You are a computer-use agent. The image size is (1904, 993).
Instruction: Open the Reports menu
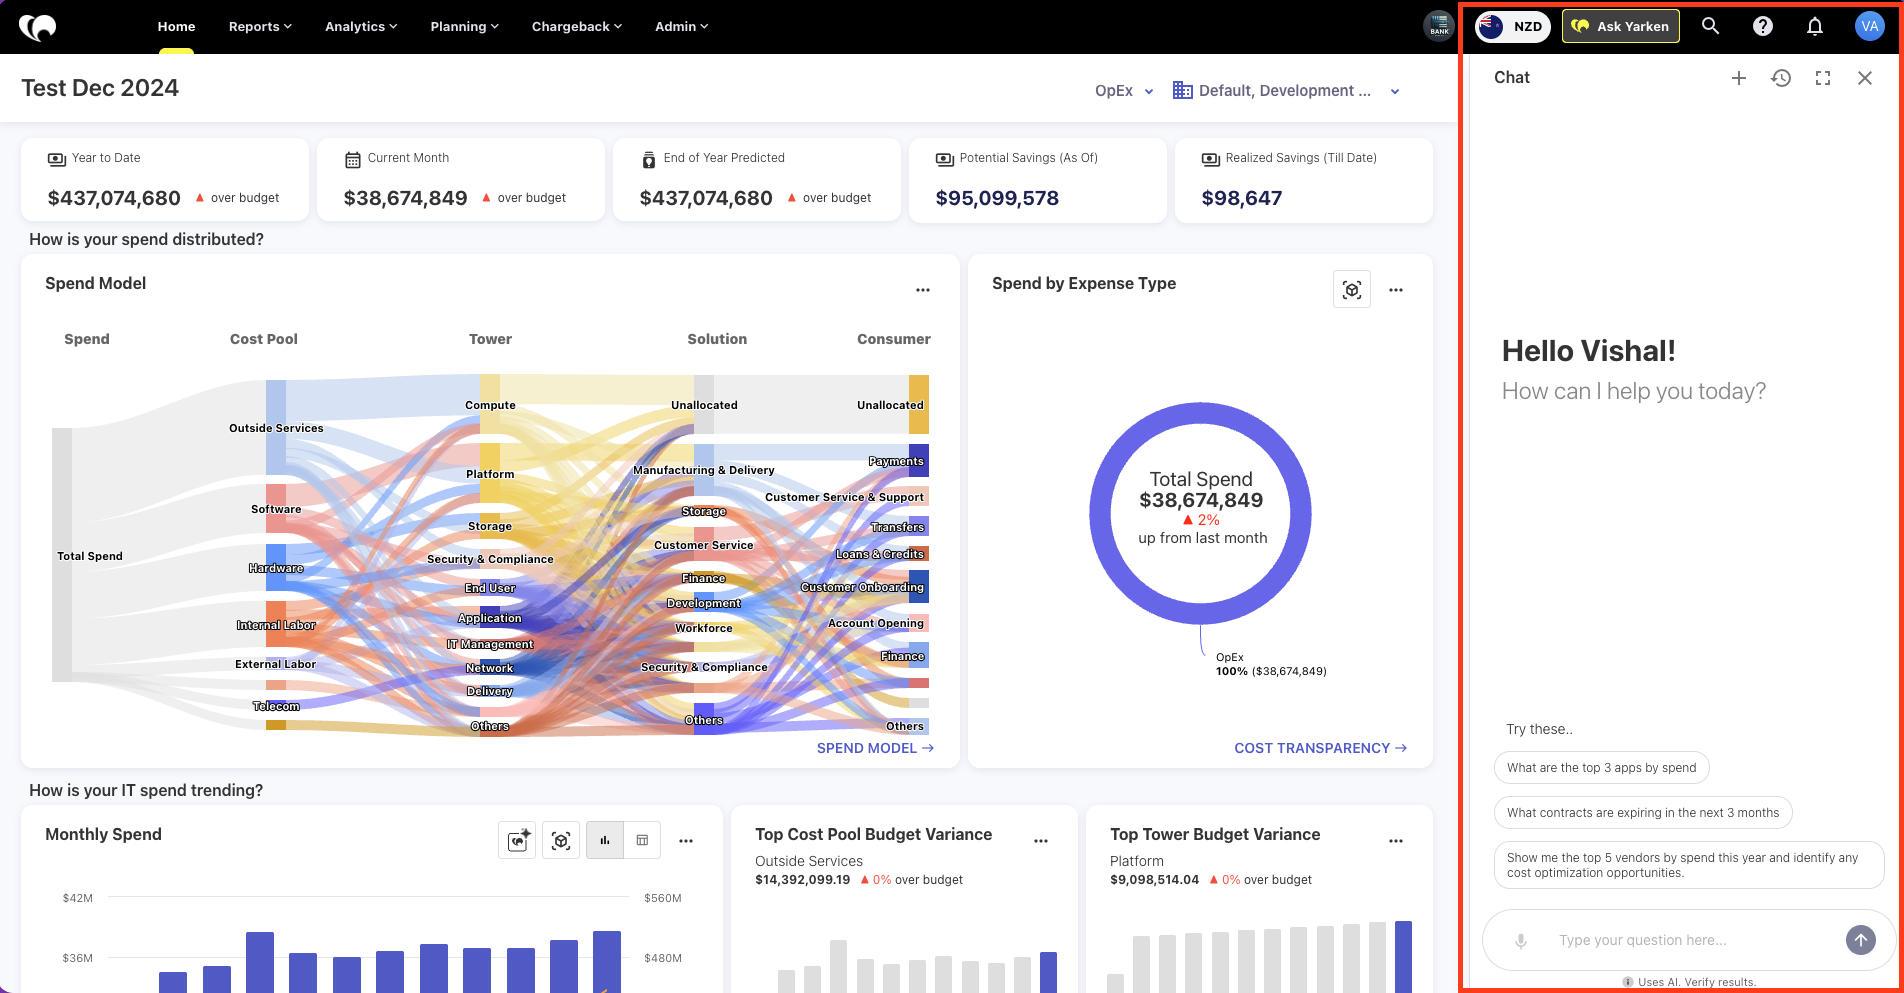coord(260,26)
